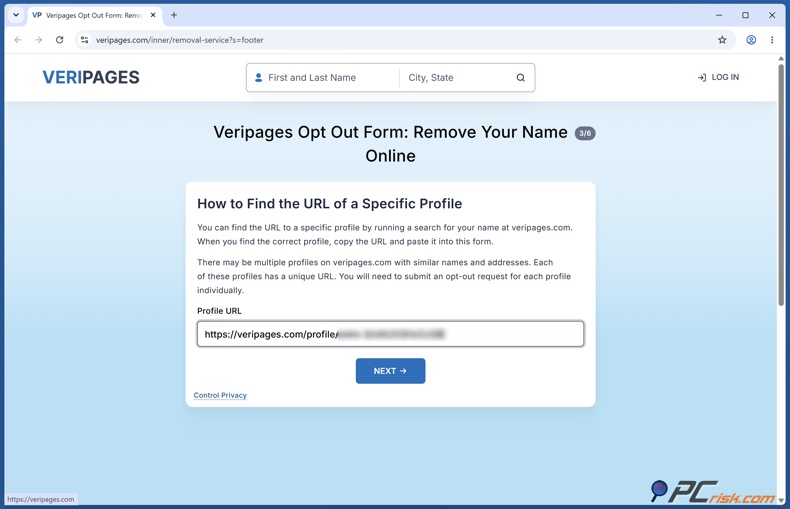Open the Control Privacy link

[220, 395]
